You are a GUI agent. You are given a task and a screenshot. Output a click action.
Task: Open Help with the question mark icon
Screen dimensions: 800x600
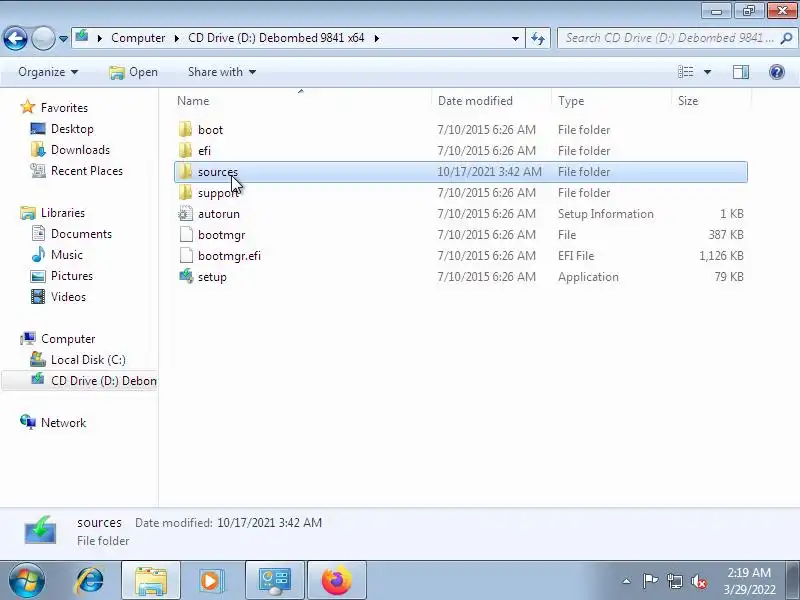pos(777,72)
